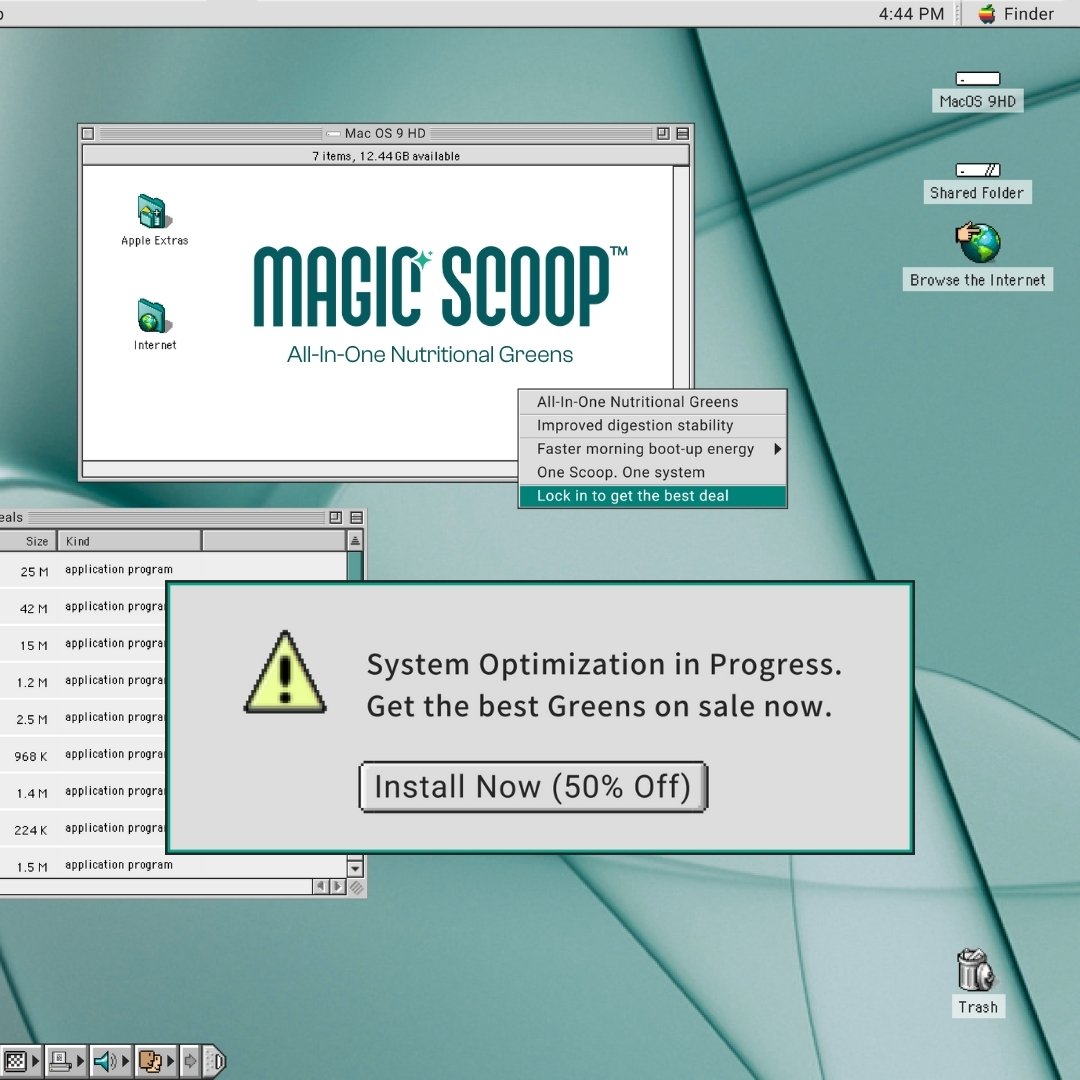Click the teal vertical scroll thumb in list window
1080x1080 pixels.
click(x=355, y=566)
